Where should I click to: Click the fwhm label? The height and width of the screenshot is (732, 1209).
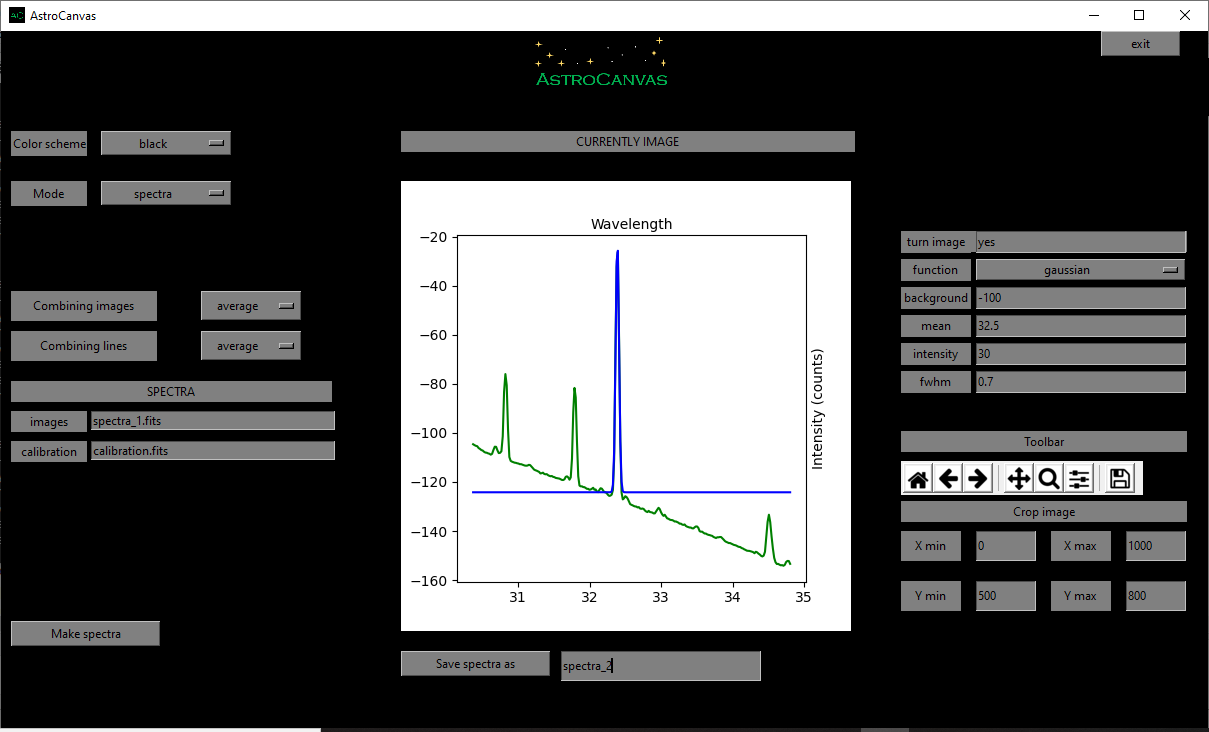click(x=936, y=381)
